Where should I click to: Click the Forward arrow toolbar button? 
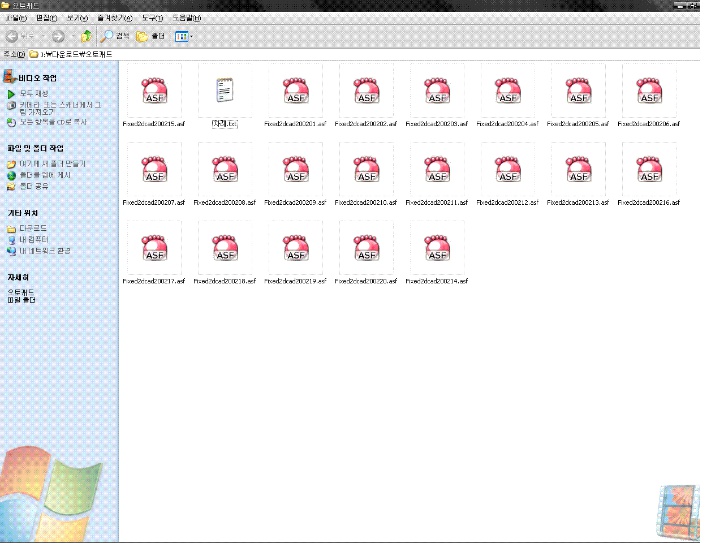[x=58, y=36]
